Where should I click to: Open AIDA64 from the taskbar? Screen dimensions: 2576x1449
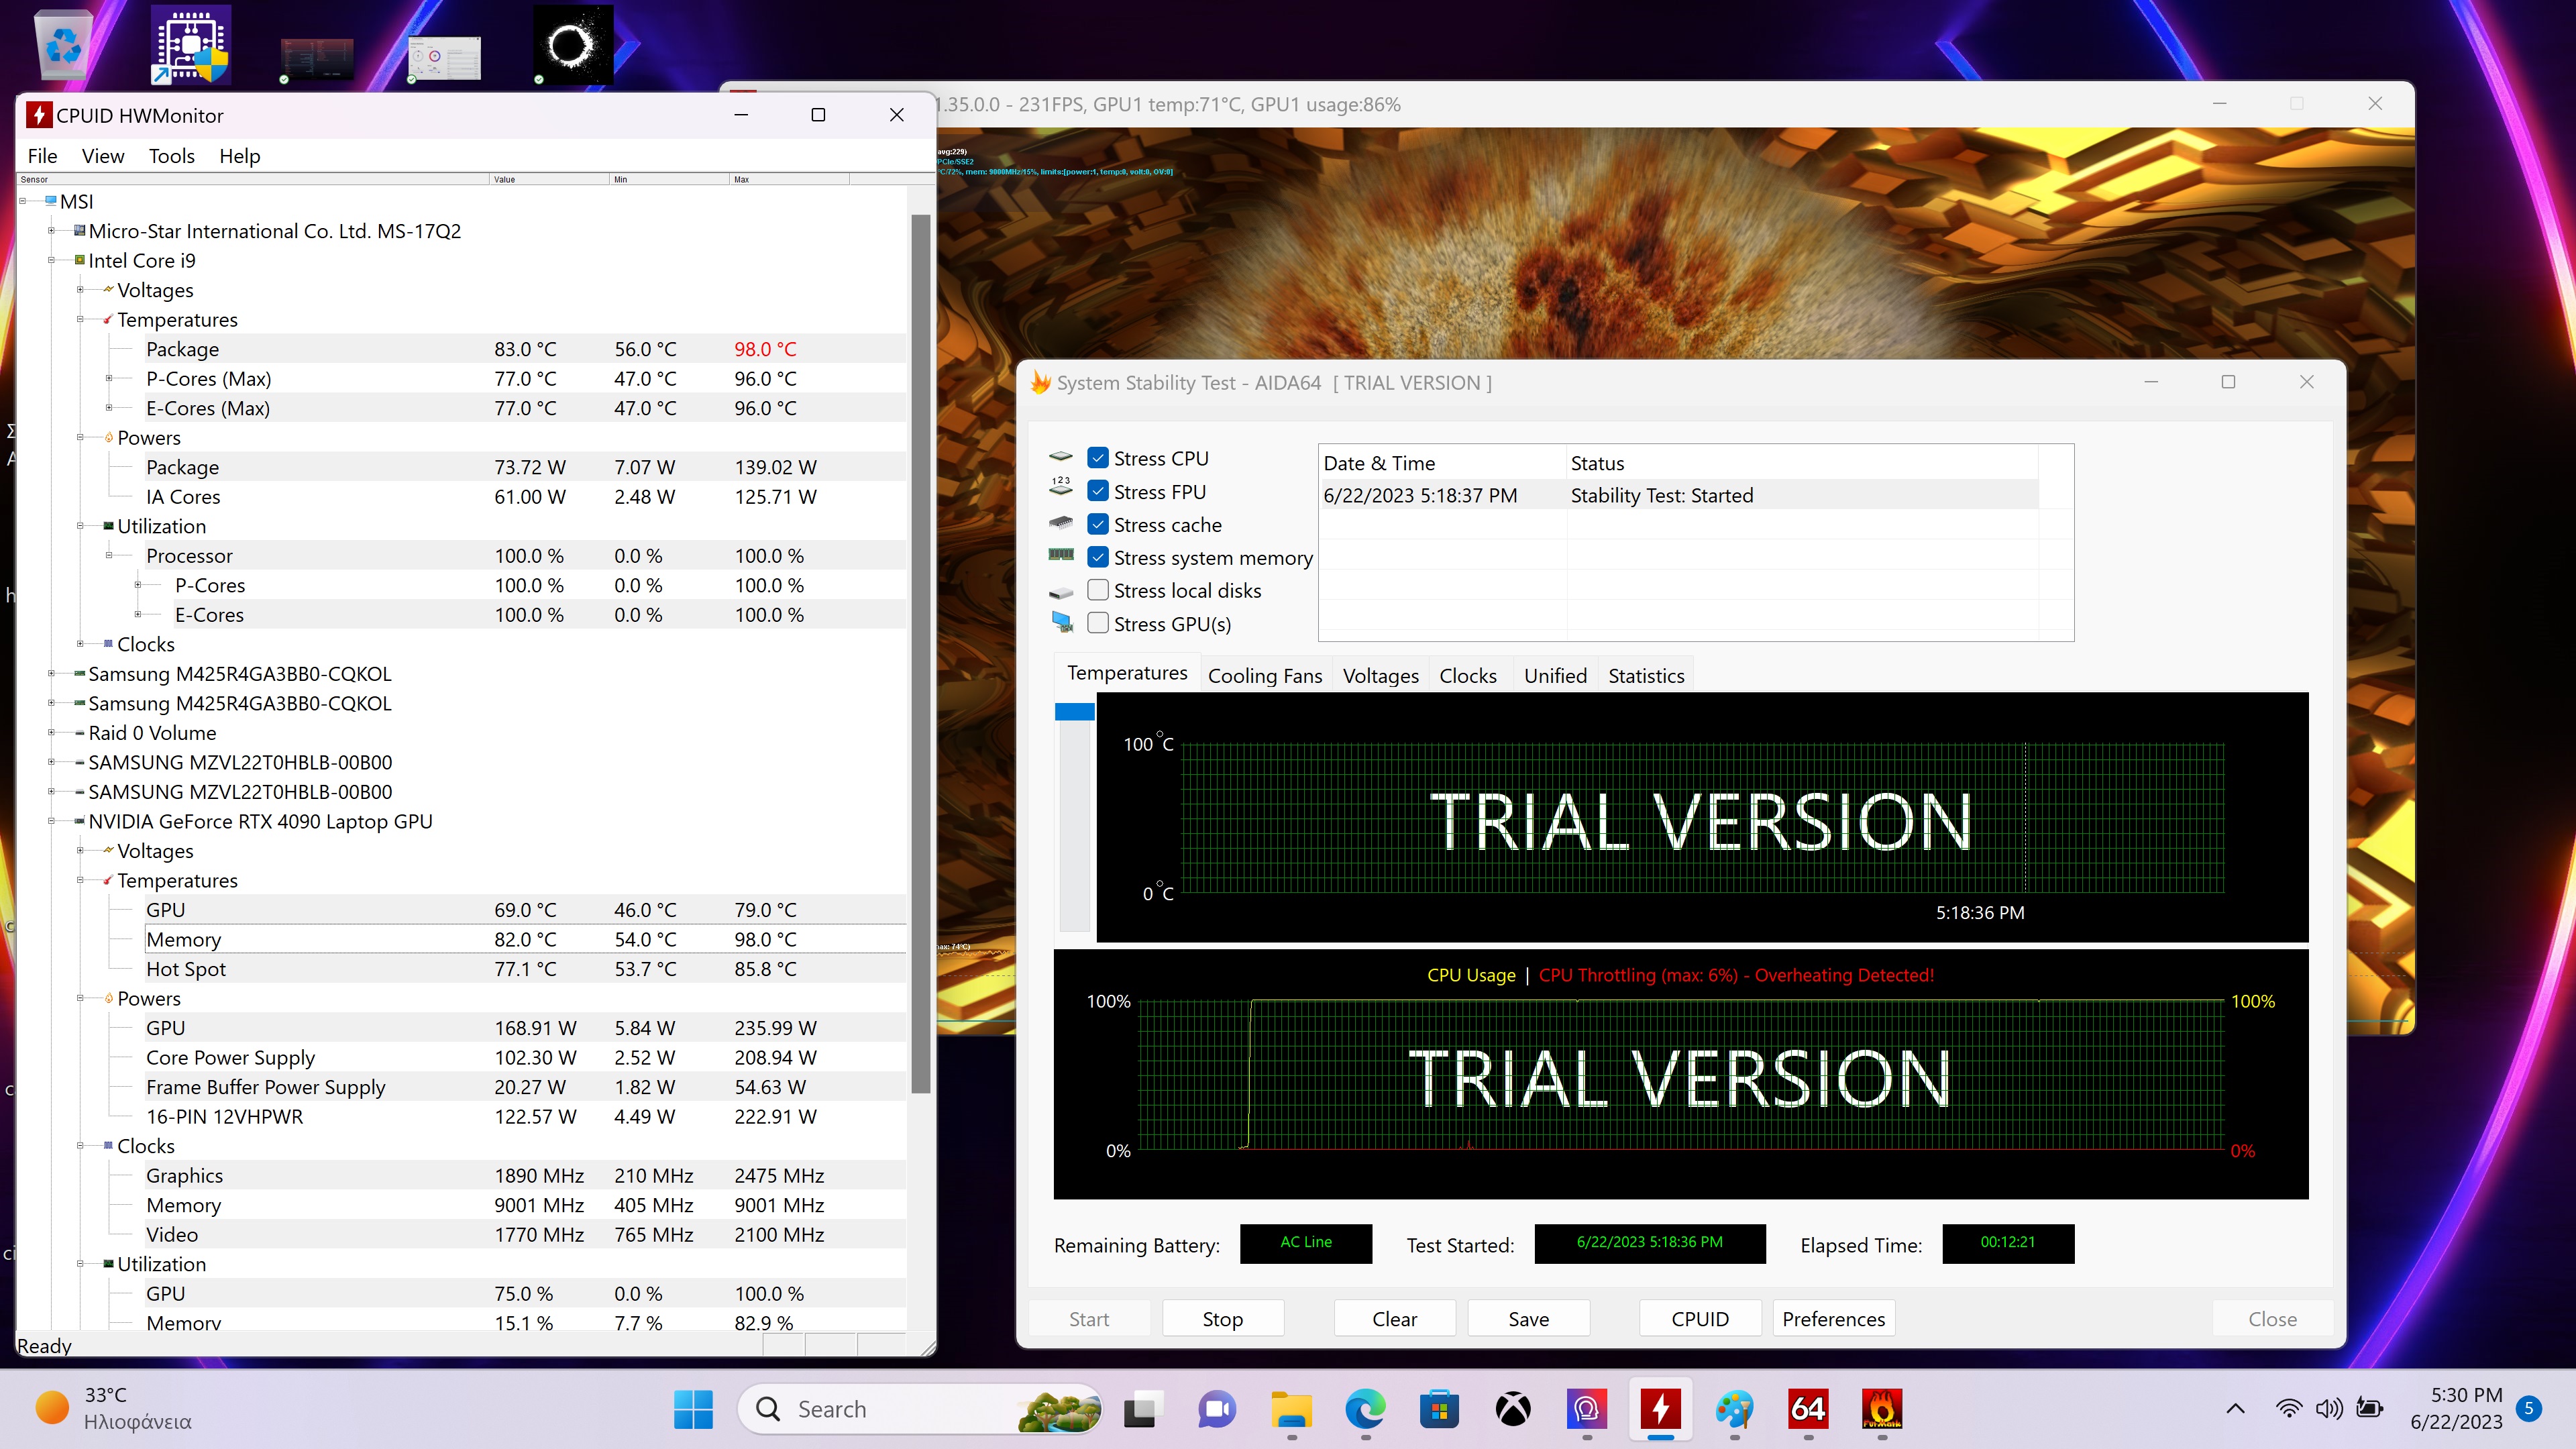(1808, 1409)
